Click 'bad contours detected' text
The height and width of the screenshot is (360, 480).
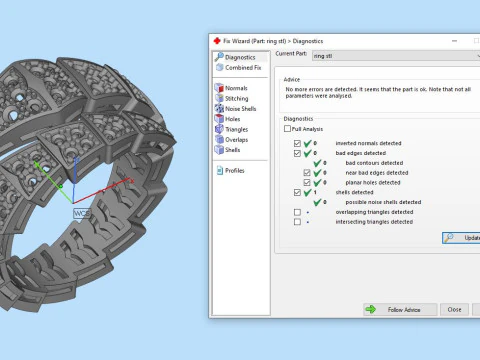[x=374, y=163]
